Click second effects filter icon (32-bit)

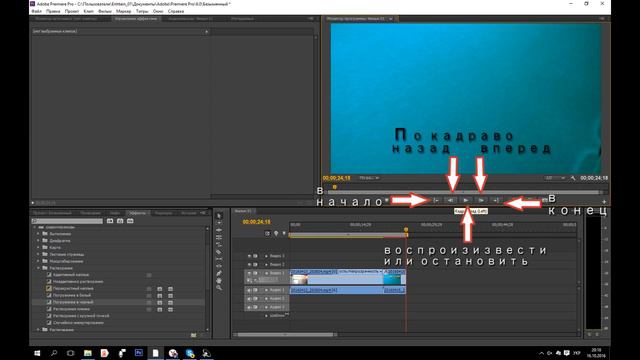point(120,221)
